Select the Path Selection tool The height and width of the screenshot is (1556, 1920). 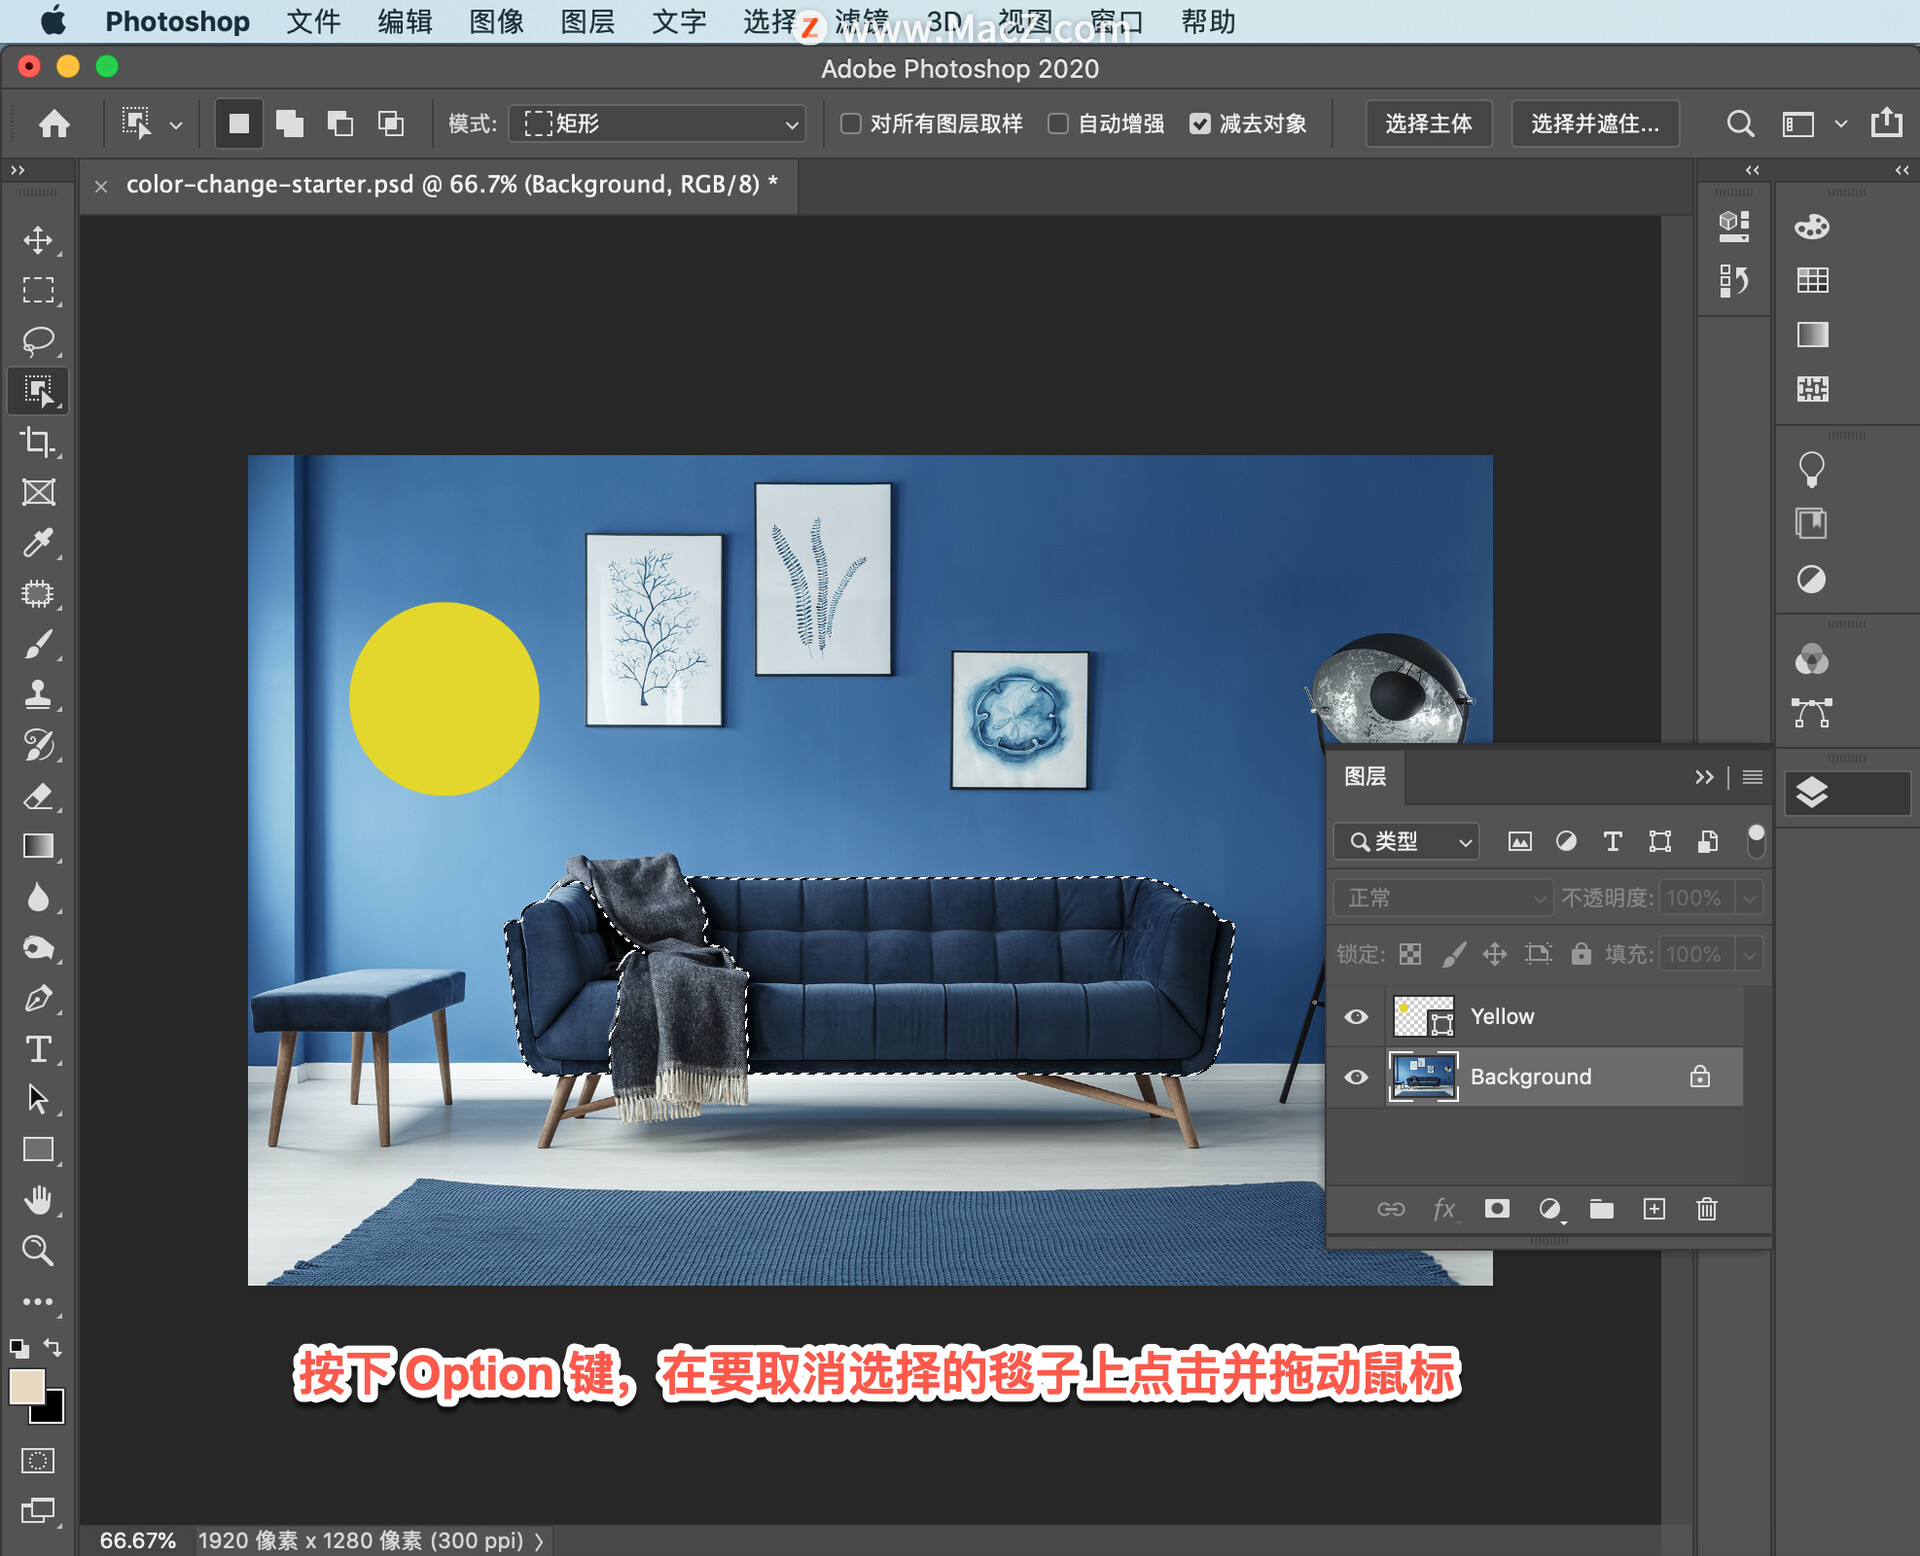point(38,1100)
